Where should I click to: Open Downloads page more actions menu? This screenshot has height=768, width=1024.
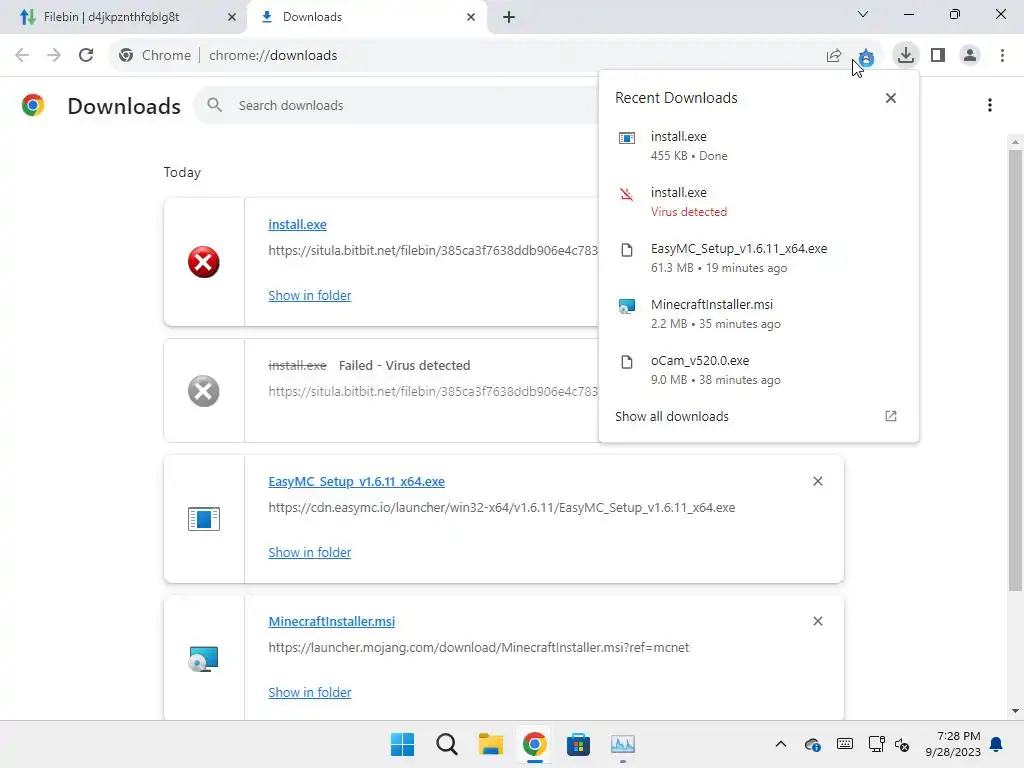pyautogui.click(x=990, y=105)
